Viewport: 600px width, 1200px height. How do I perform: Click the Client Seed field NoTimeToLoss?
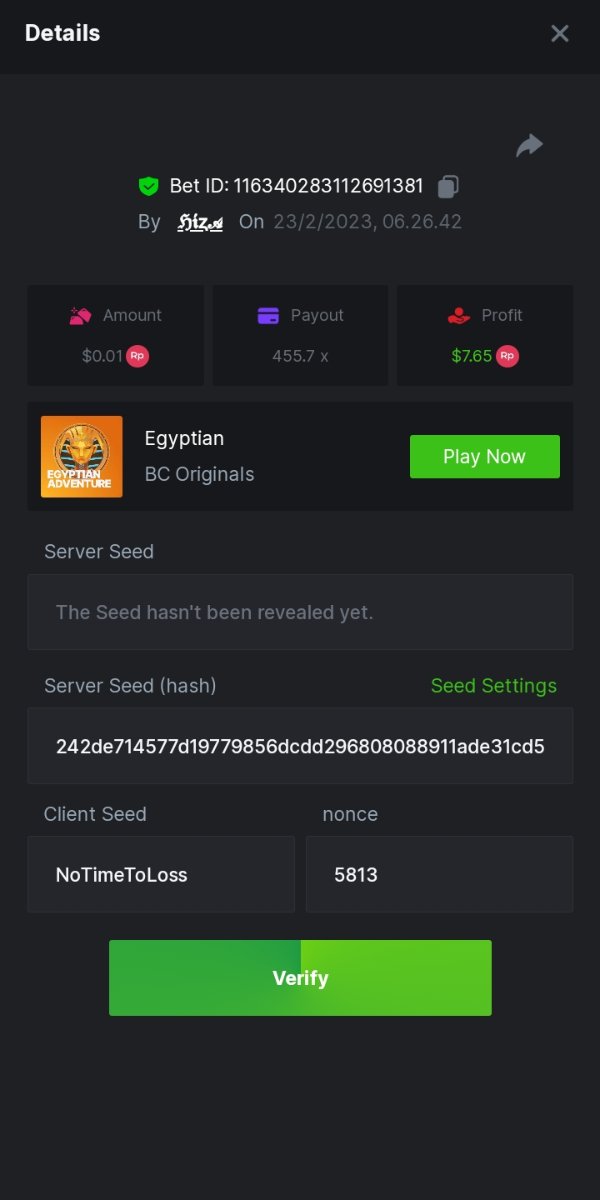161,875
